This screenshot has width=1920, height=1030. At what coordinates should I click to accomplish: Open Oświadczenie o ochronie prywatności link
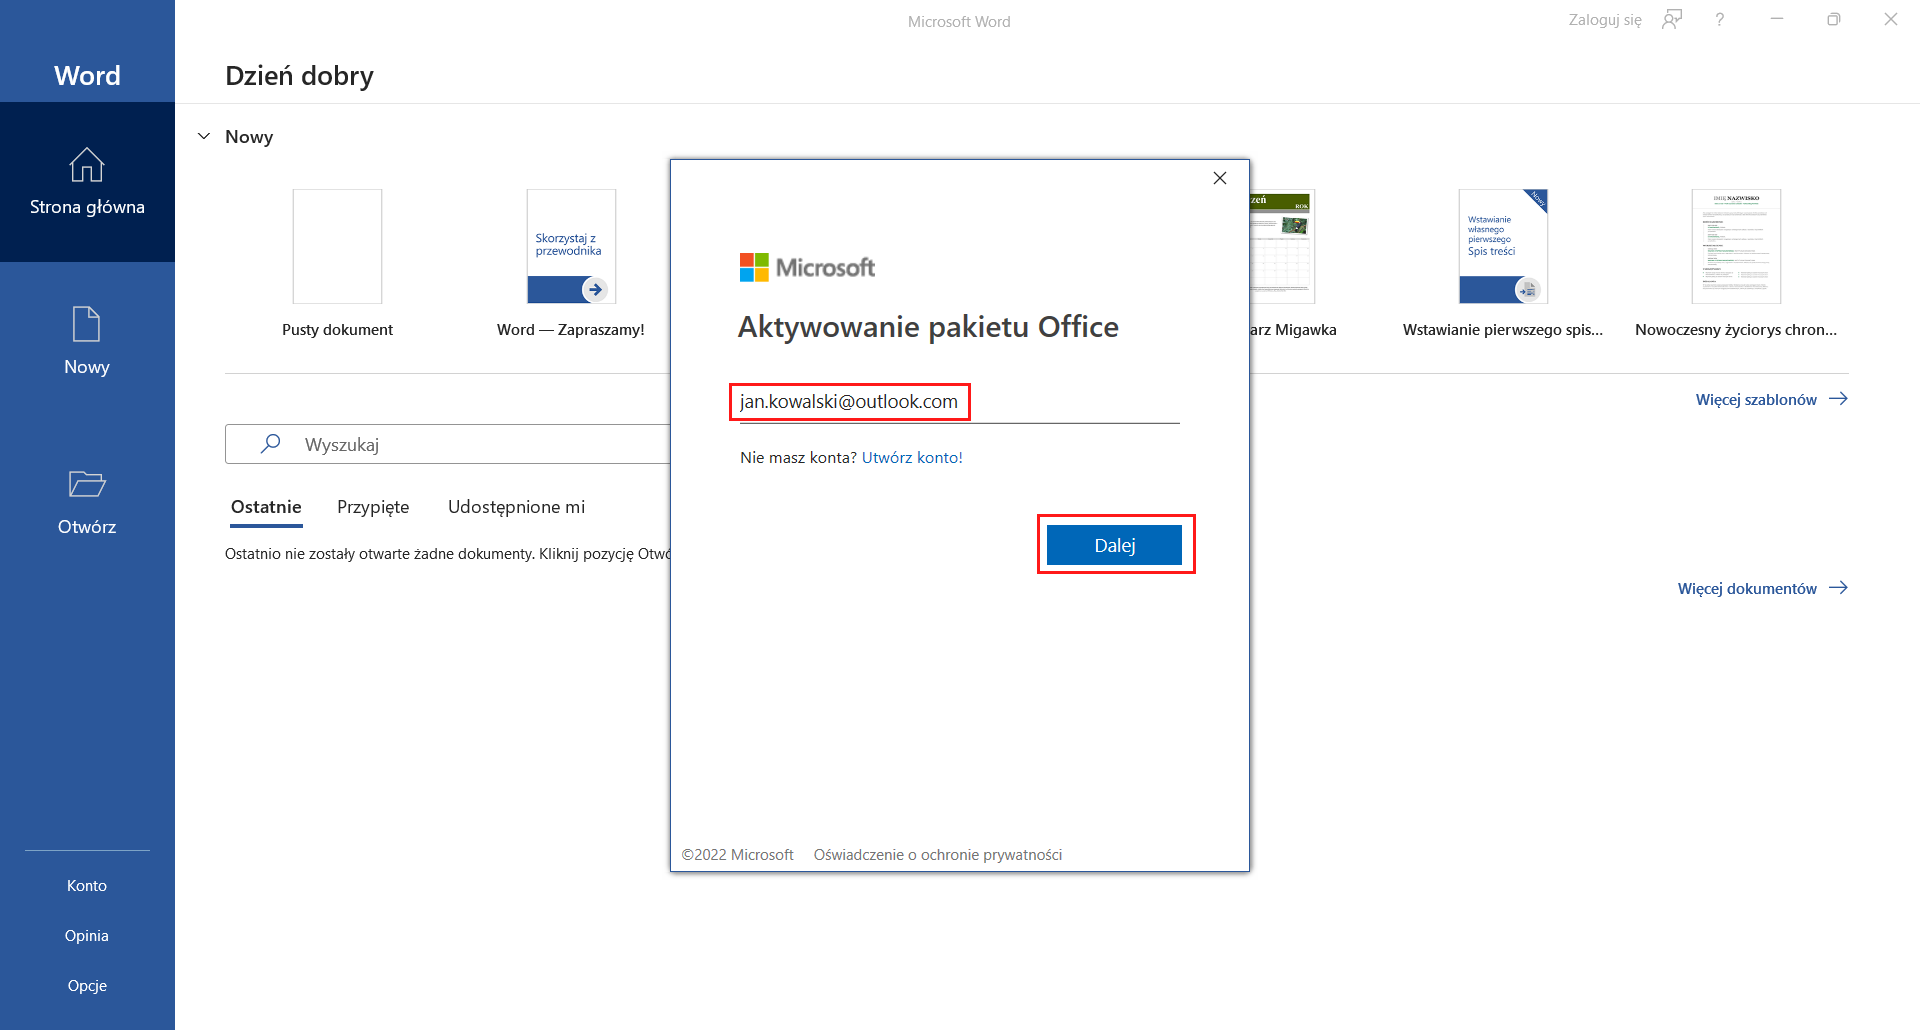point(938,855)
